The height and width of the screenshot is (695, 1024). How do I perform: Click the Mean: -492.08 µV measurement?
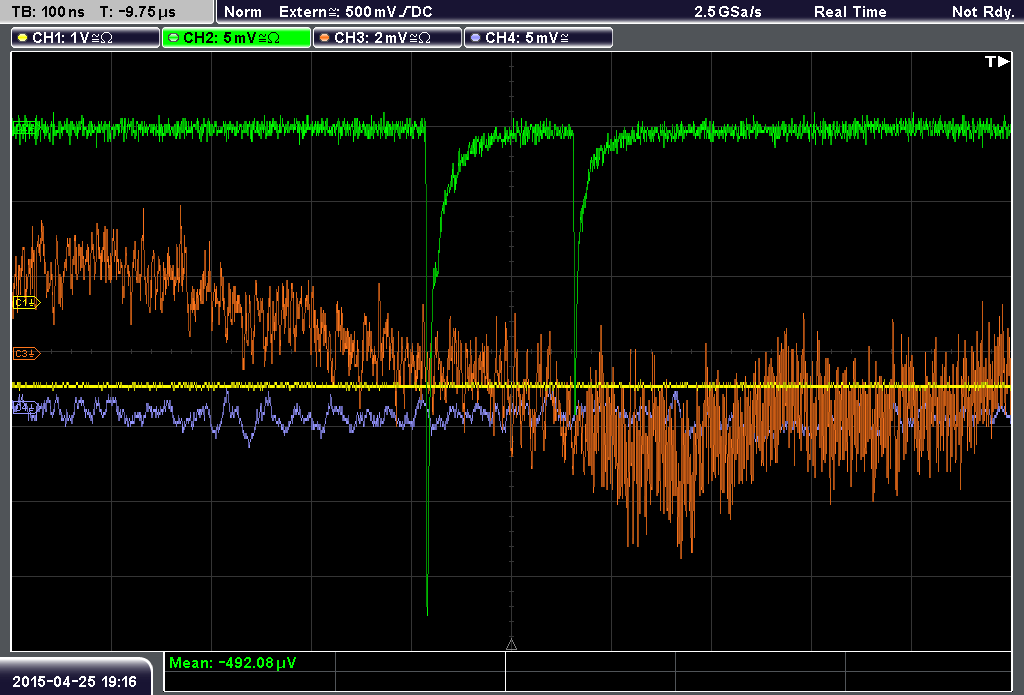(x=232, y=662)
